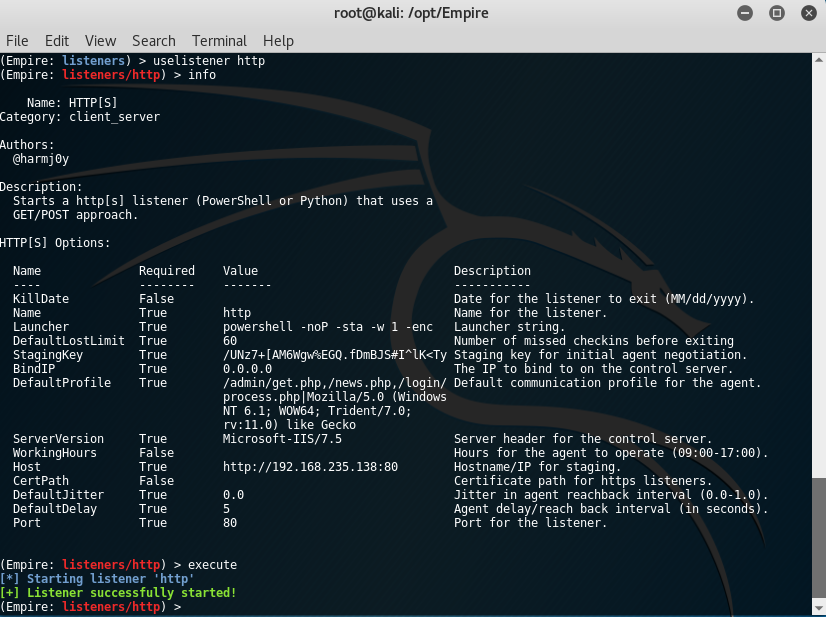Click 'GET/POST approach.' description line
The image size is (826, 617).
click(75, 215)
